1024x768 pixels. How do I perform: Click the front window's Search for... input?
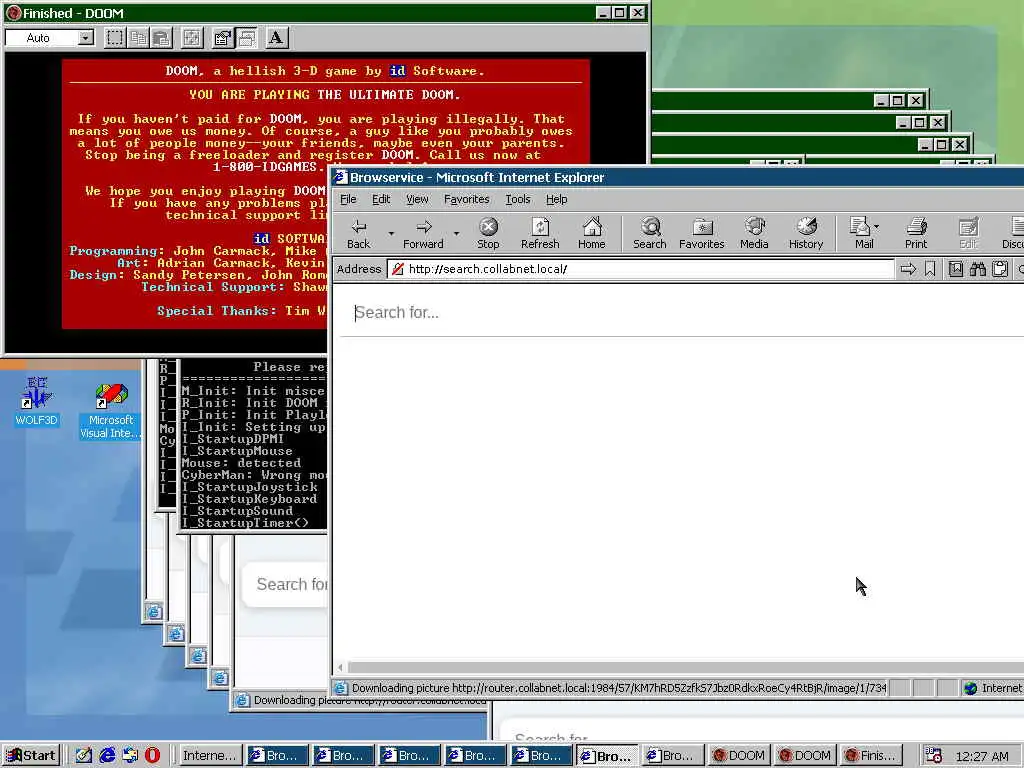point(681,313)
